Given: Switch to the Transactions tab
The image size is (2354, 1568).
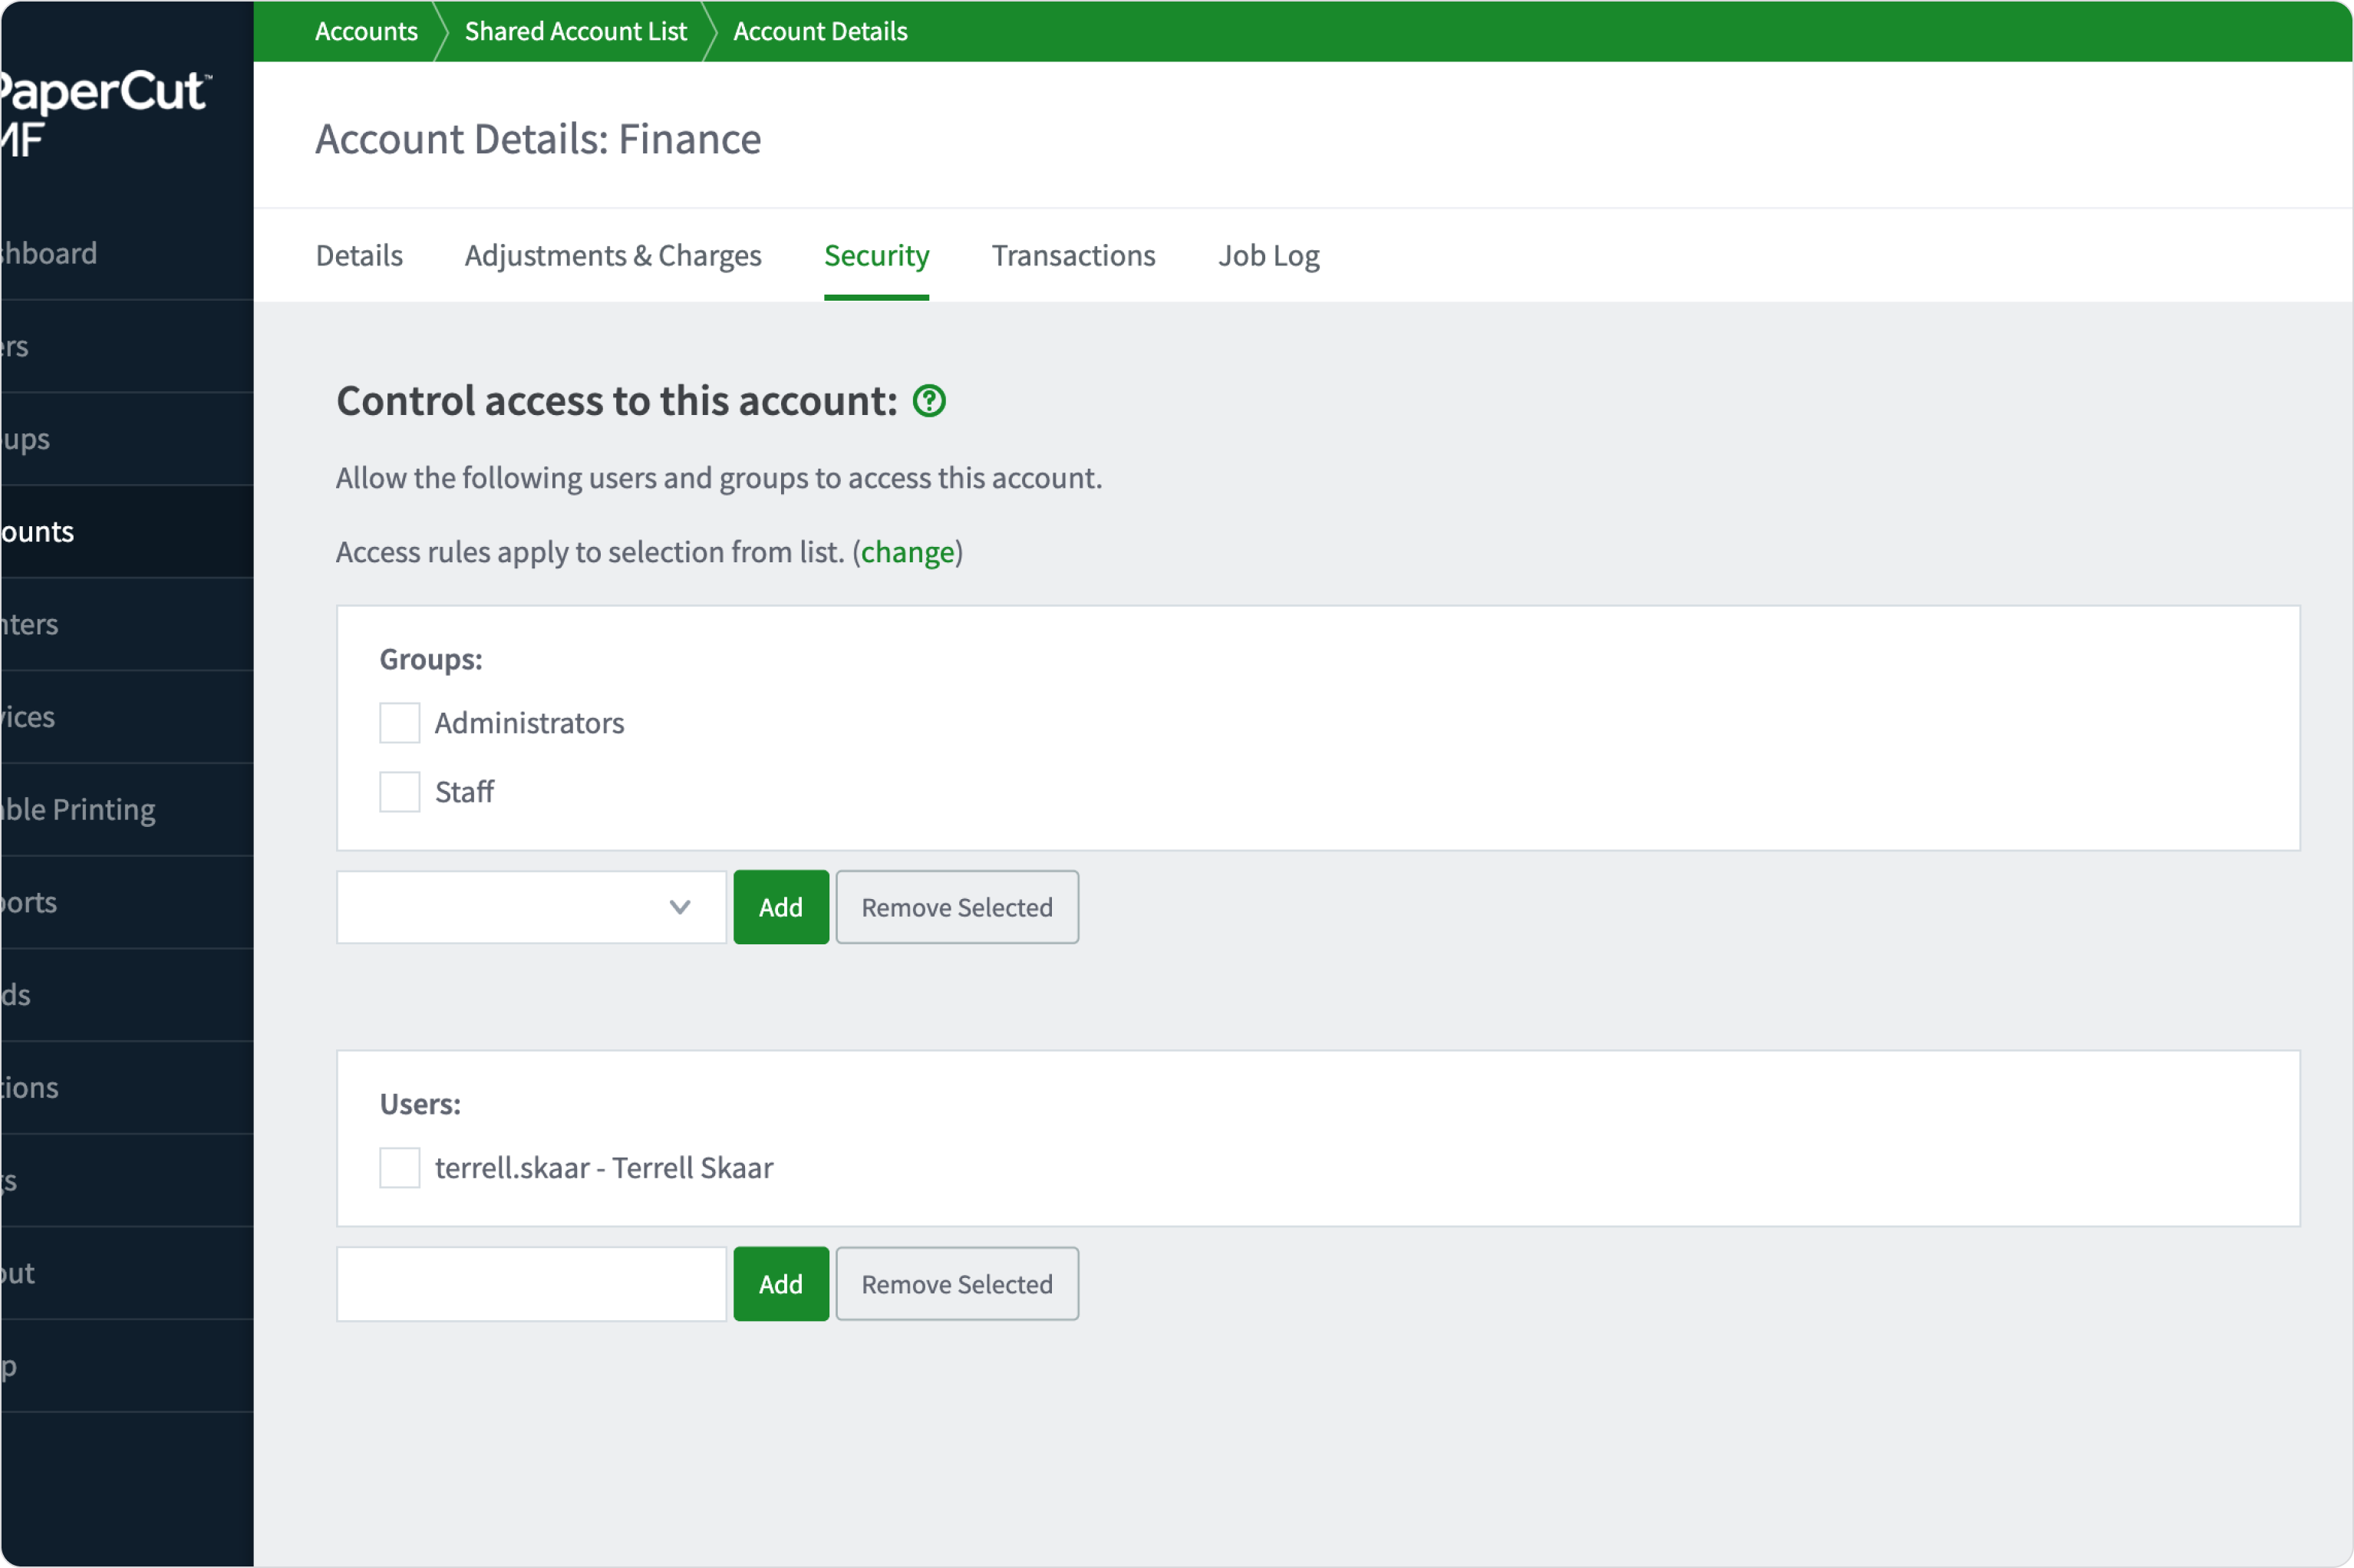Looking at the screenshot, I should click(1073, 256).
